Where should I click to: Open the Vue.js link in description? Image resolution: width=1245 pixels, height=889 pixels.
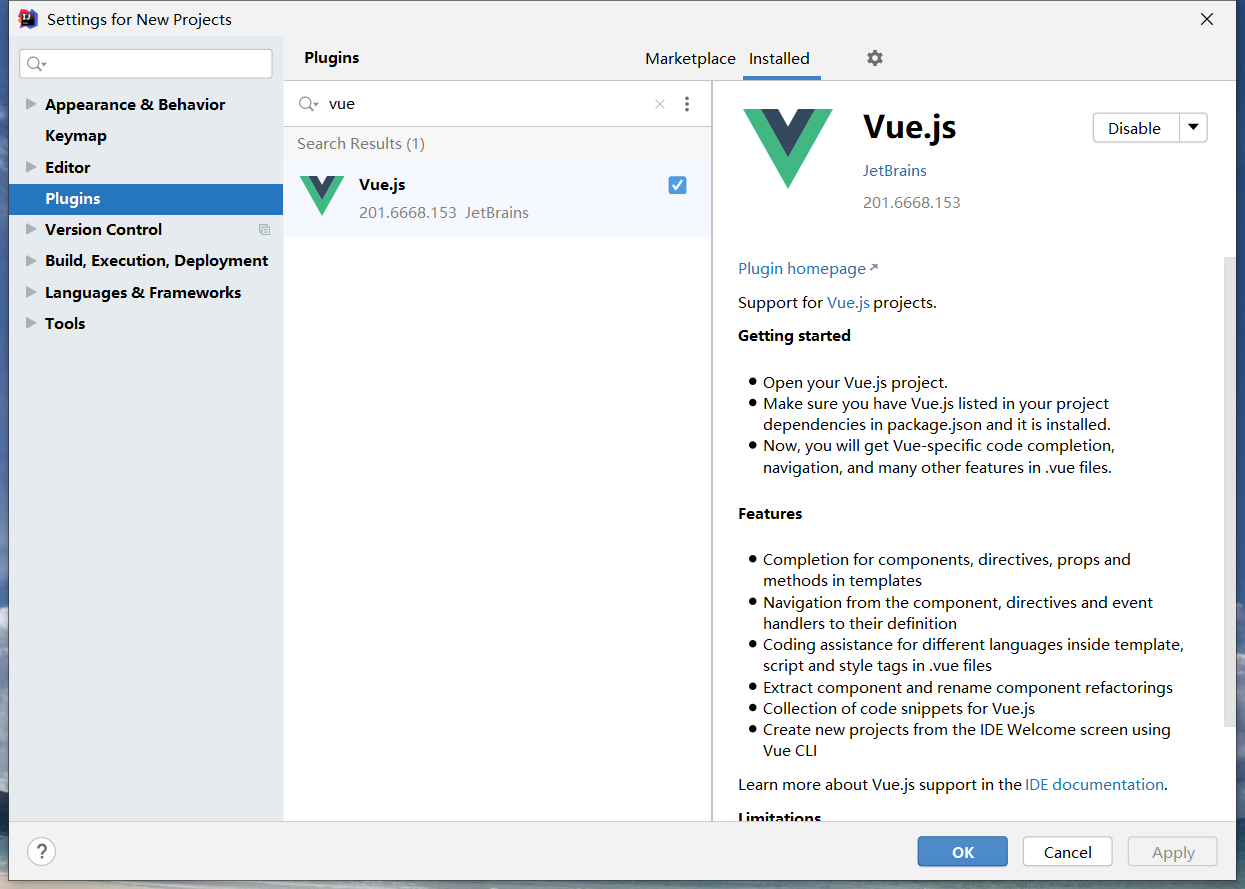point(848,302)
